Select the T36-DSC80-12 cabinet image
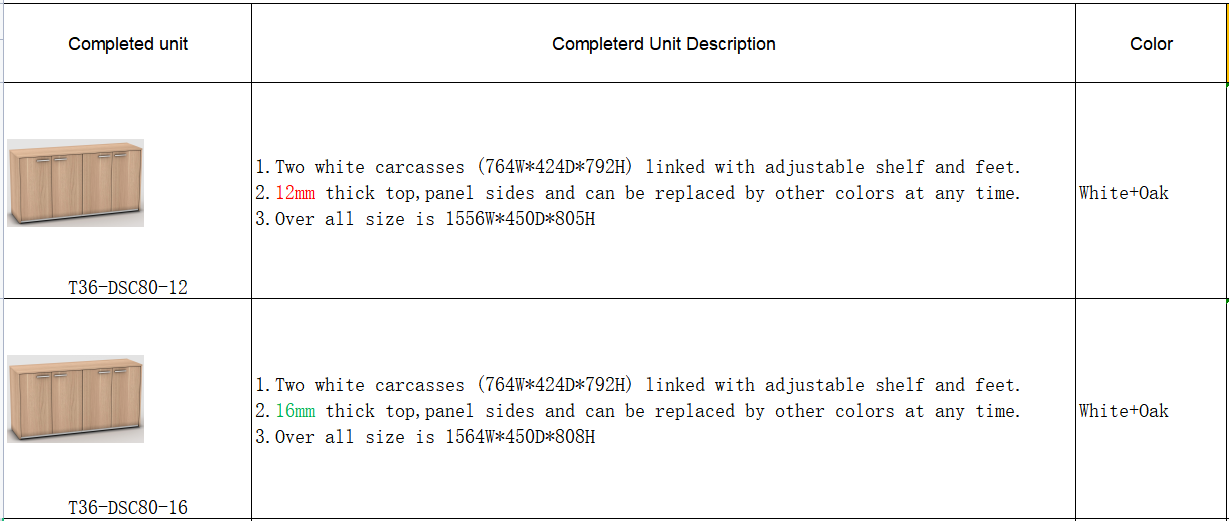Viewport: 1229px width, 521px height. pyautogui.click(x=75, y=183)
